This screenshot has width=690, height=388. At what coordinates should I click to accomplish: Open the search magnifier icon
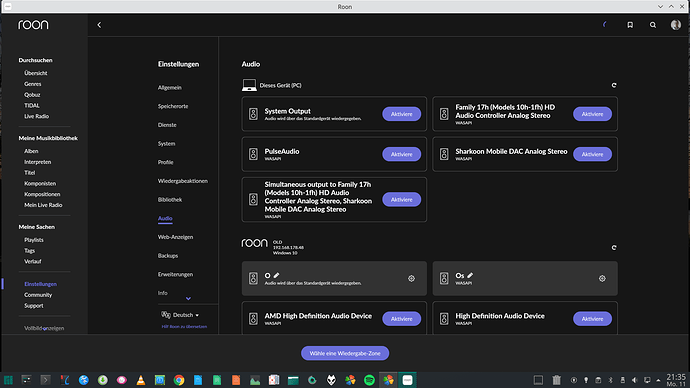(653, 25)
